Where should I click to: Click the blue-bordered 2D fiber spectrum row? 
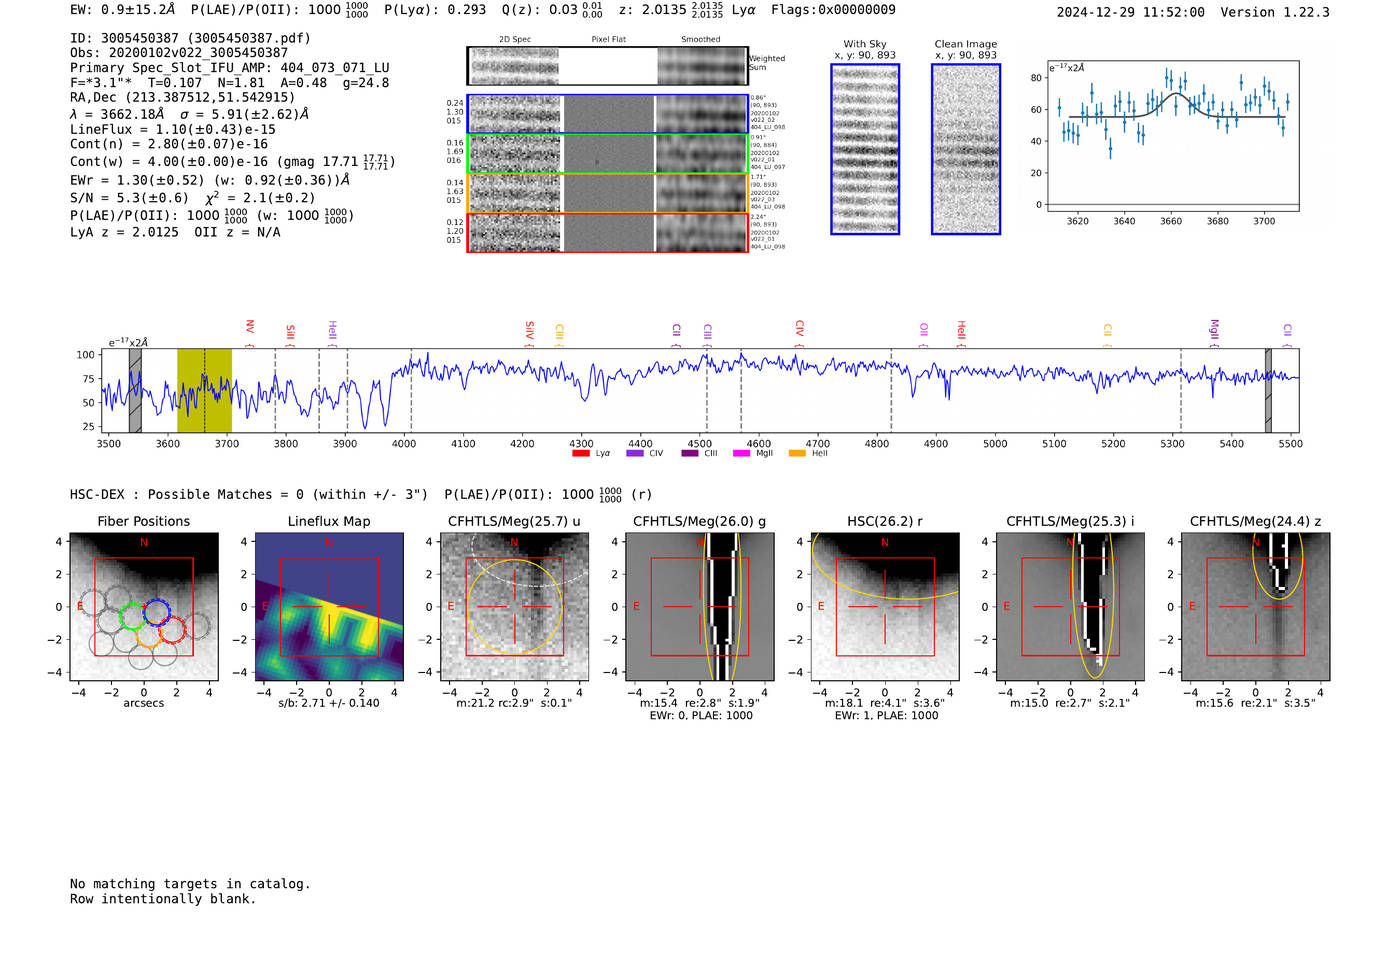pyautogui.click(x=607, y=114)
